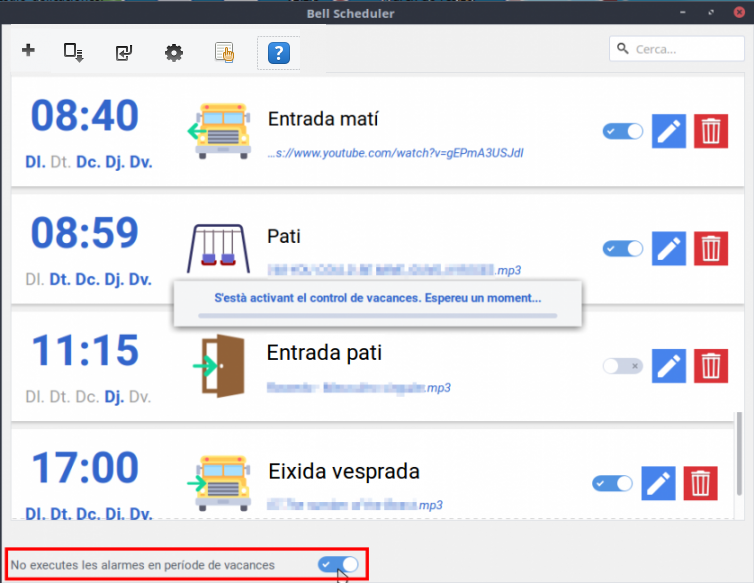The height and width of the screenshot is (583, 754).
Task: Open settings with the gear icon
Action: tap(174, 53)
